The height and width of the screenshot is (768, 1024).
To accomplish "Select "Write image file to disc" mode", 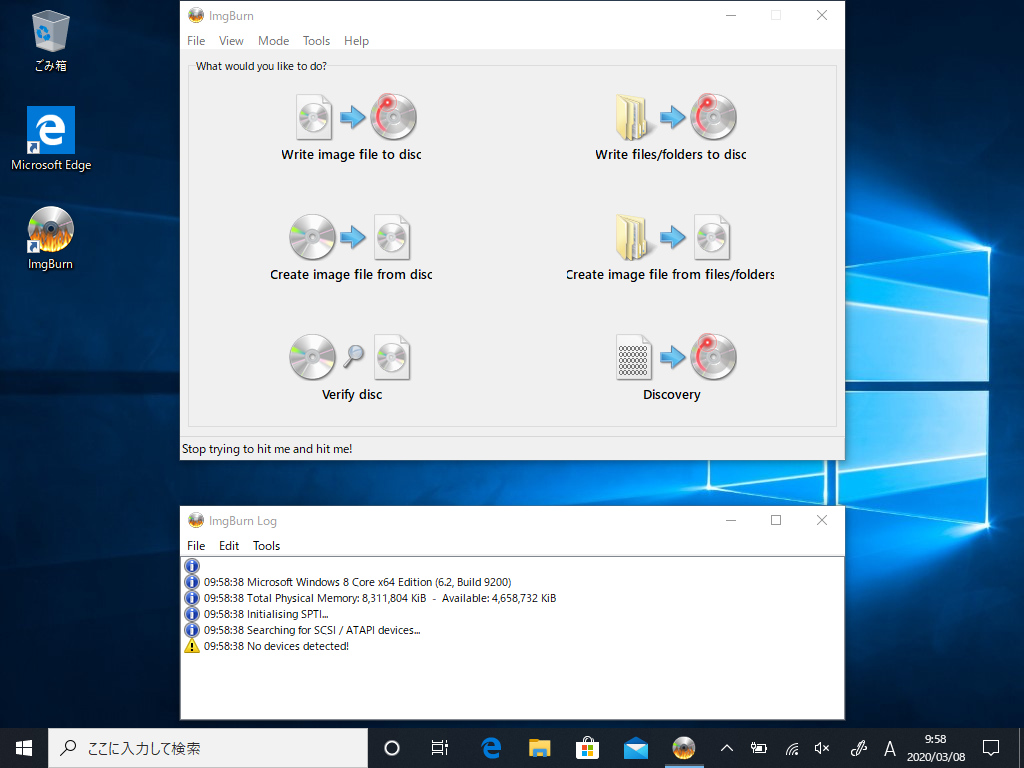I will click(x=352, y=125).
